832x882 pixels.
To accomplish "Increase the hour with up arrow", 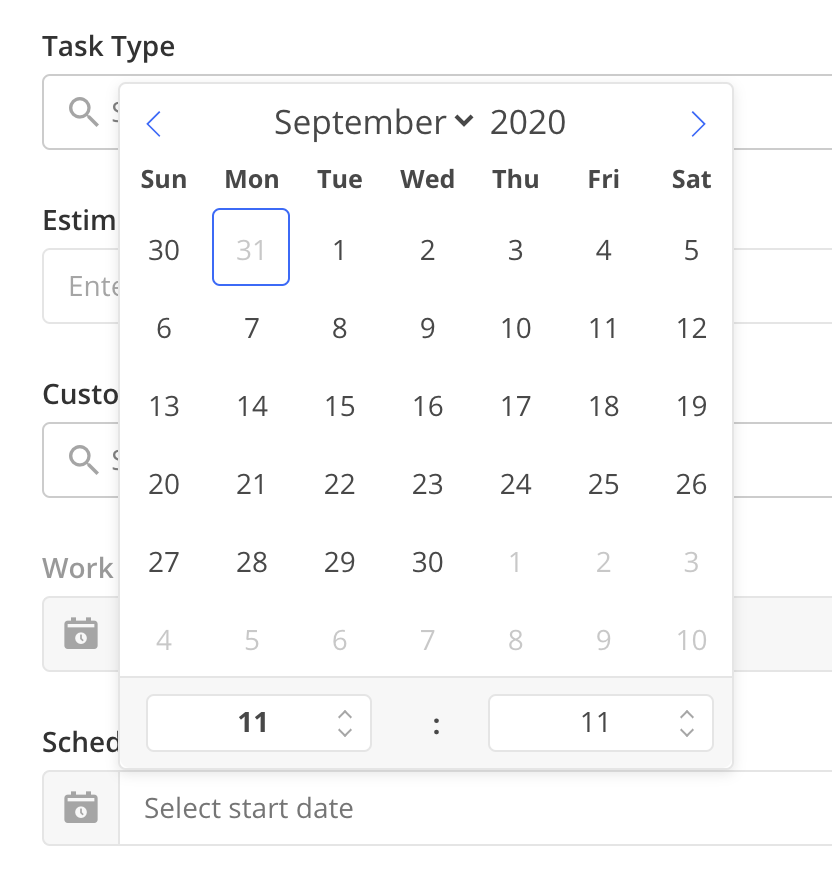I will (345, 714).
